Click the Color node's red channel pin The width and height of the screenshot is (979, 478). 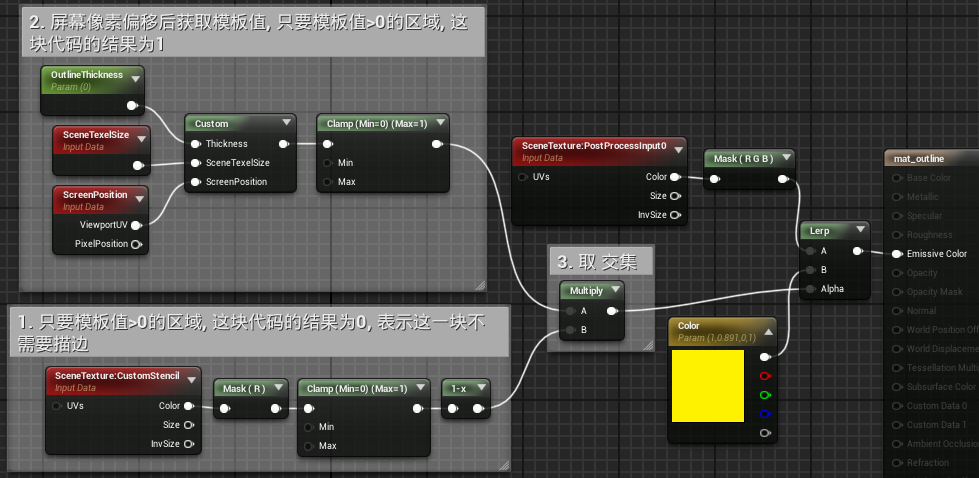click(x=766, y=376)
